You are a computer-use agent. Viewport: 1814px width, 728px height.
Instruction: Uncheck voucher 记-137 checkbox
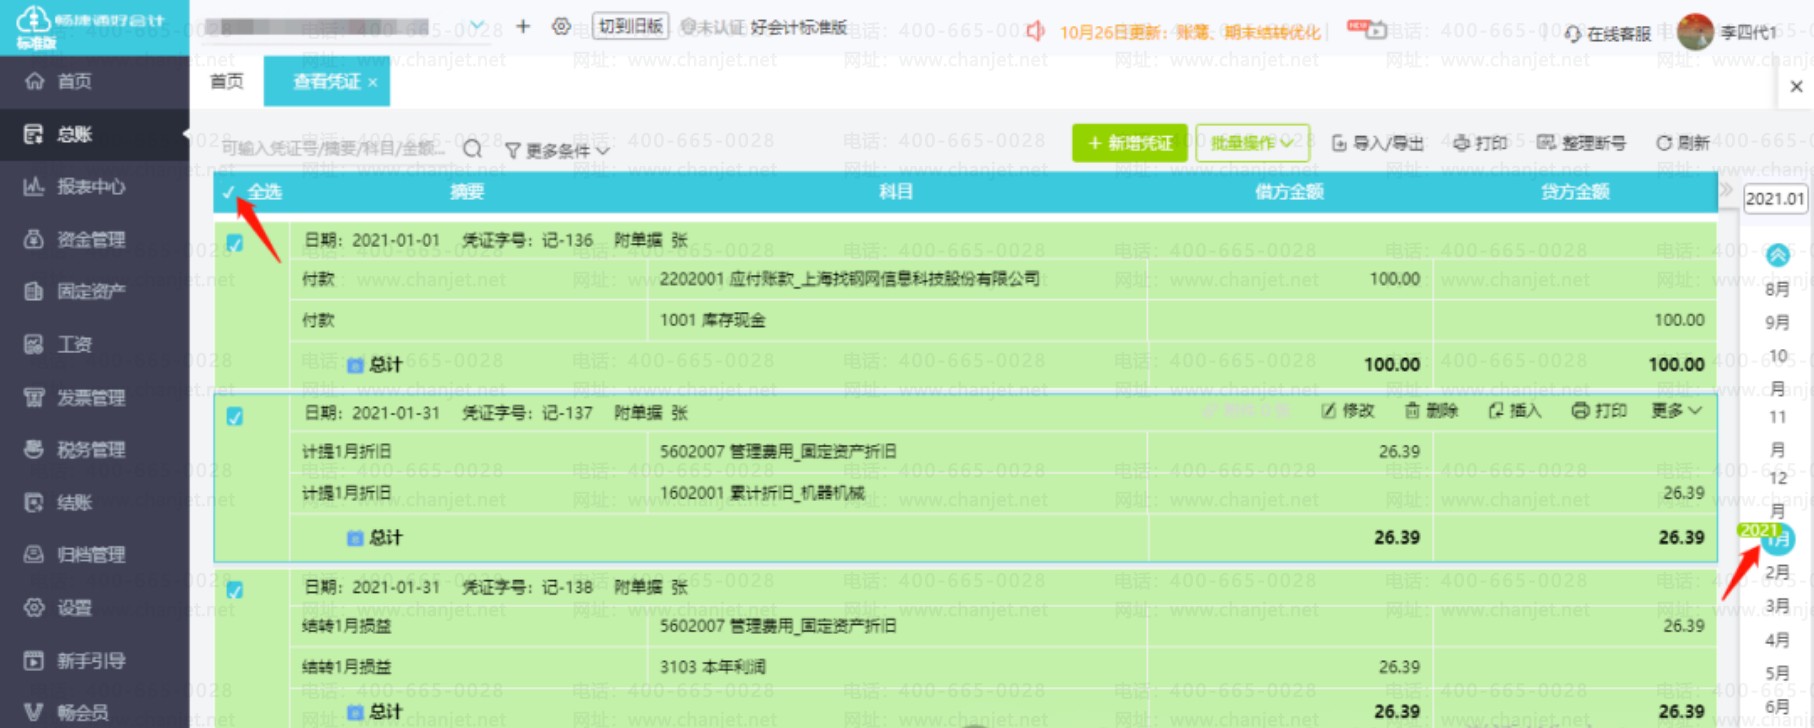coord(235,416)
